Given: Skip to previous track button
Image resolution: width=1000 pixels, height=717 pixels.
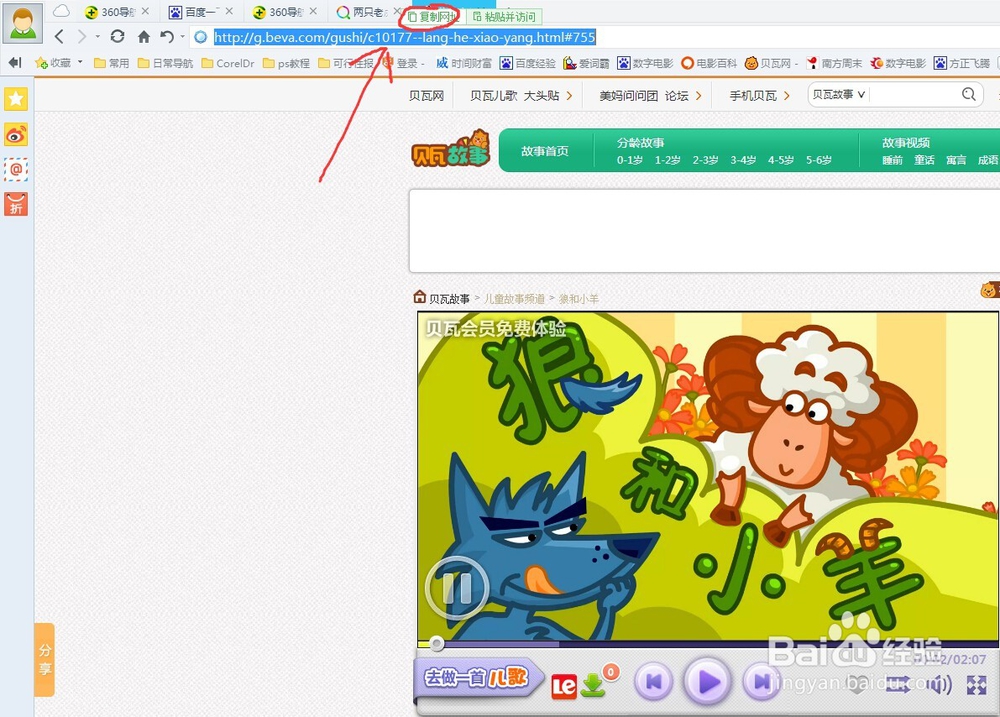Looking at the screenshot, I should click(x=654, y=681).
